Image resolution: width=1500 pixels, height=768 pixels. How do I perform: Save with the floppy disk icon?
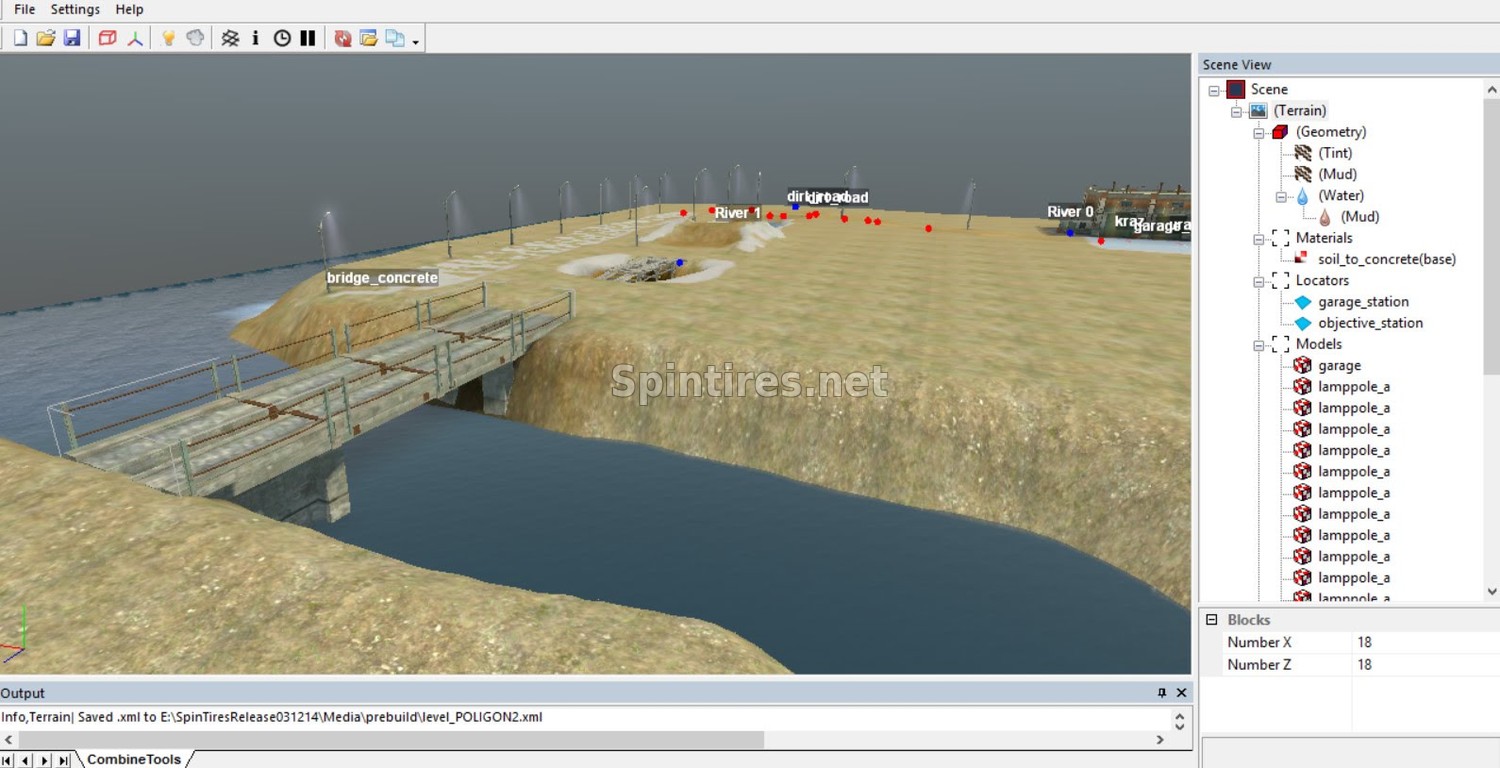pyautogui.click(x=71, y=38)
